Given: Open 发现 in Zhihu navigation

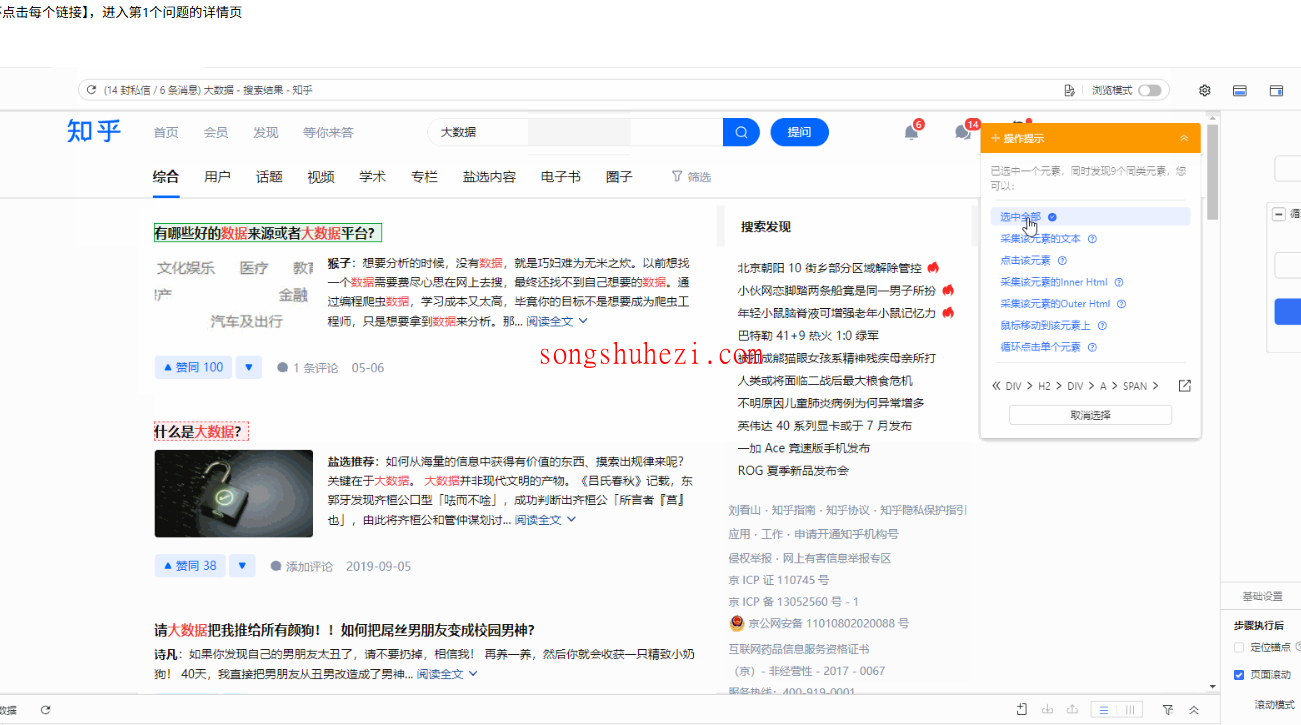Looking at the screenshot, I should [x=266, y=132].
